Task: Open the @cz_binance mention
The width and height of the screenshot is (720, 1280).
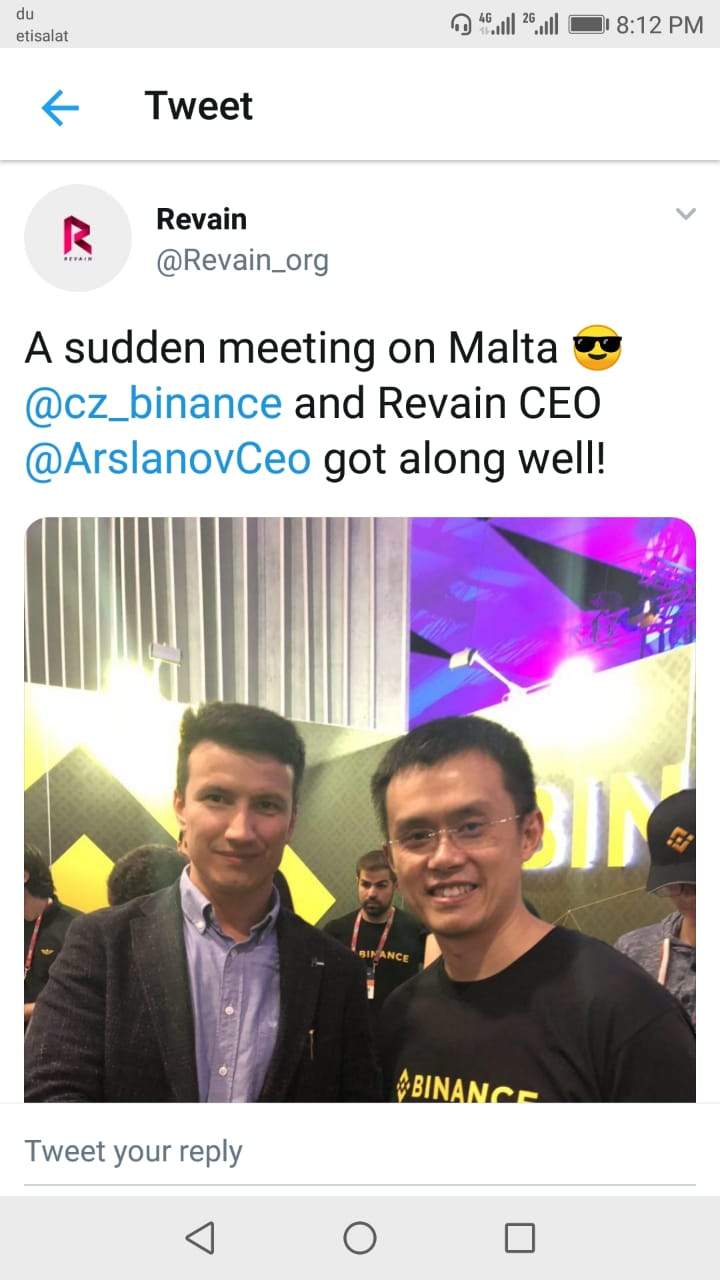Action: (x=153, y=403)
